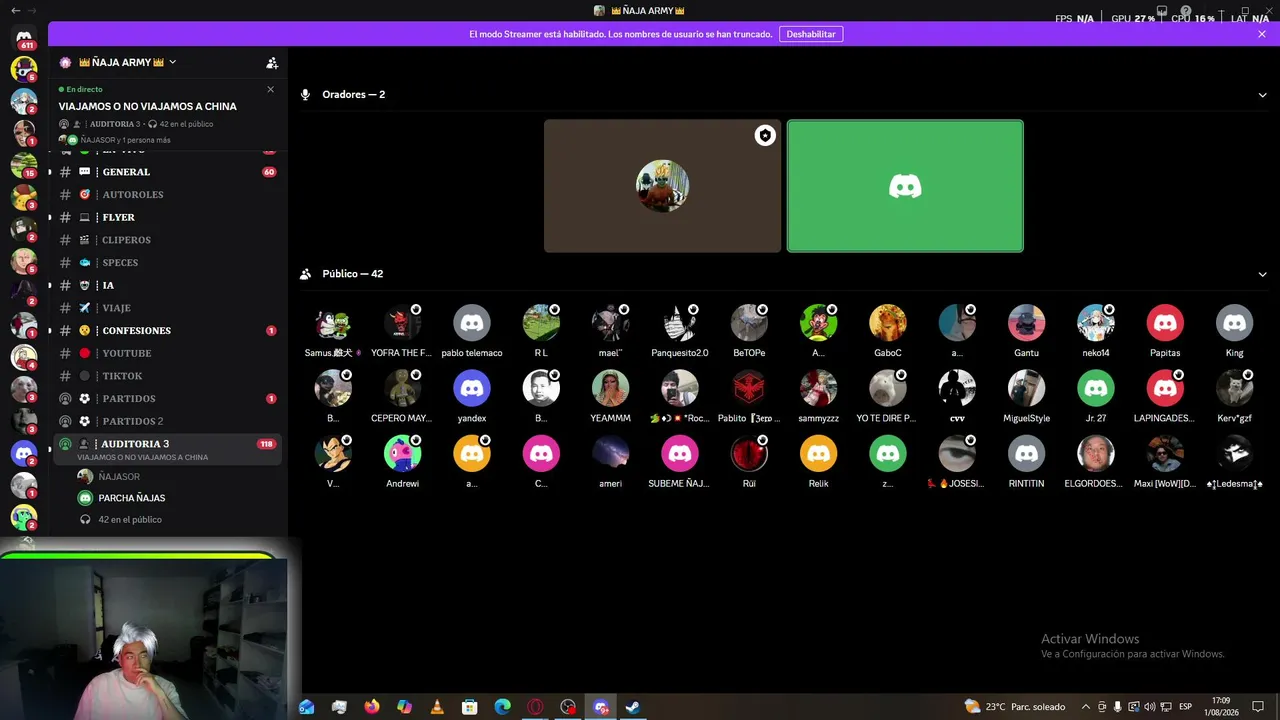Image resolution: width=1280 pixels, height=720 pixels.
Task: Show hidden system tray icons
Action: click(1086, 707)
